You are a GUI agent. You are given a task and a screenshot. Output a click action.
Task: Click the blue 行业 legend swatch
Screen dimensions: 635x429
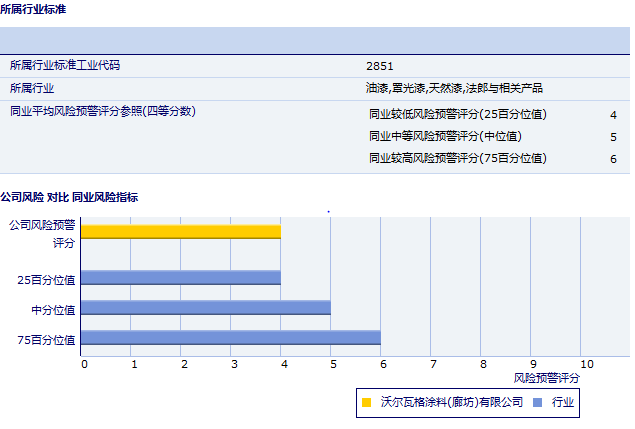(x=538, y=402)
